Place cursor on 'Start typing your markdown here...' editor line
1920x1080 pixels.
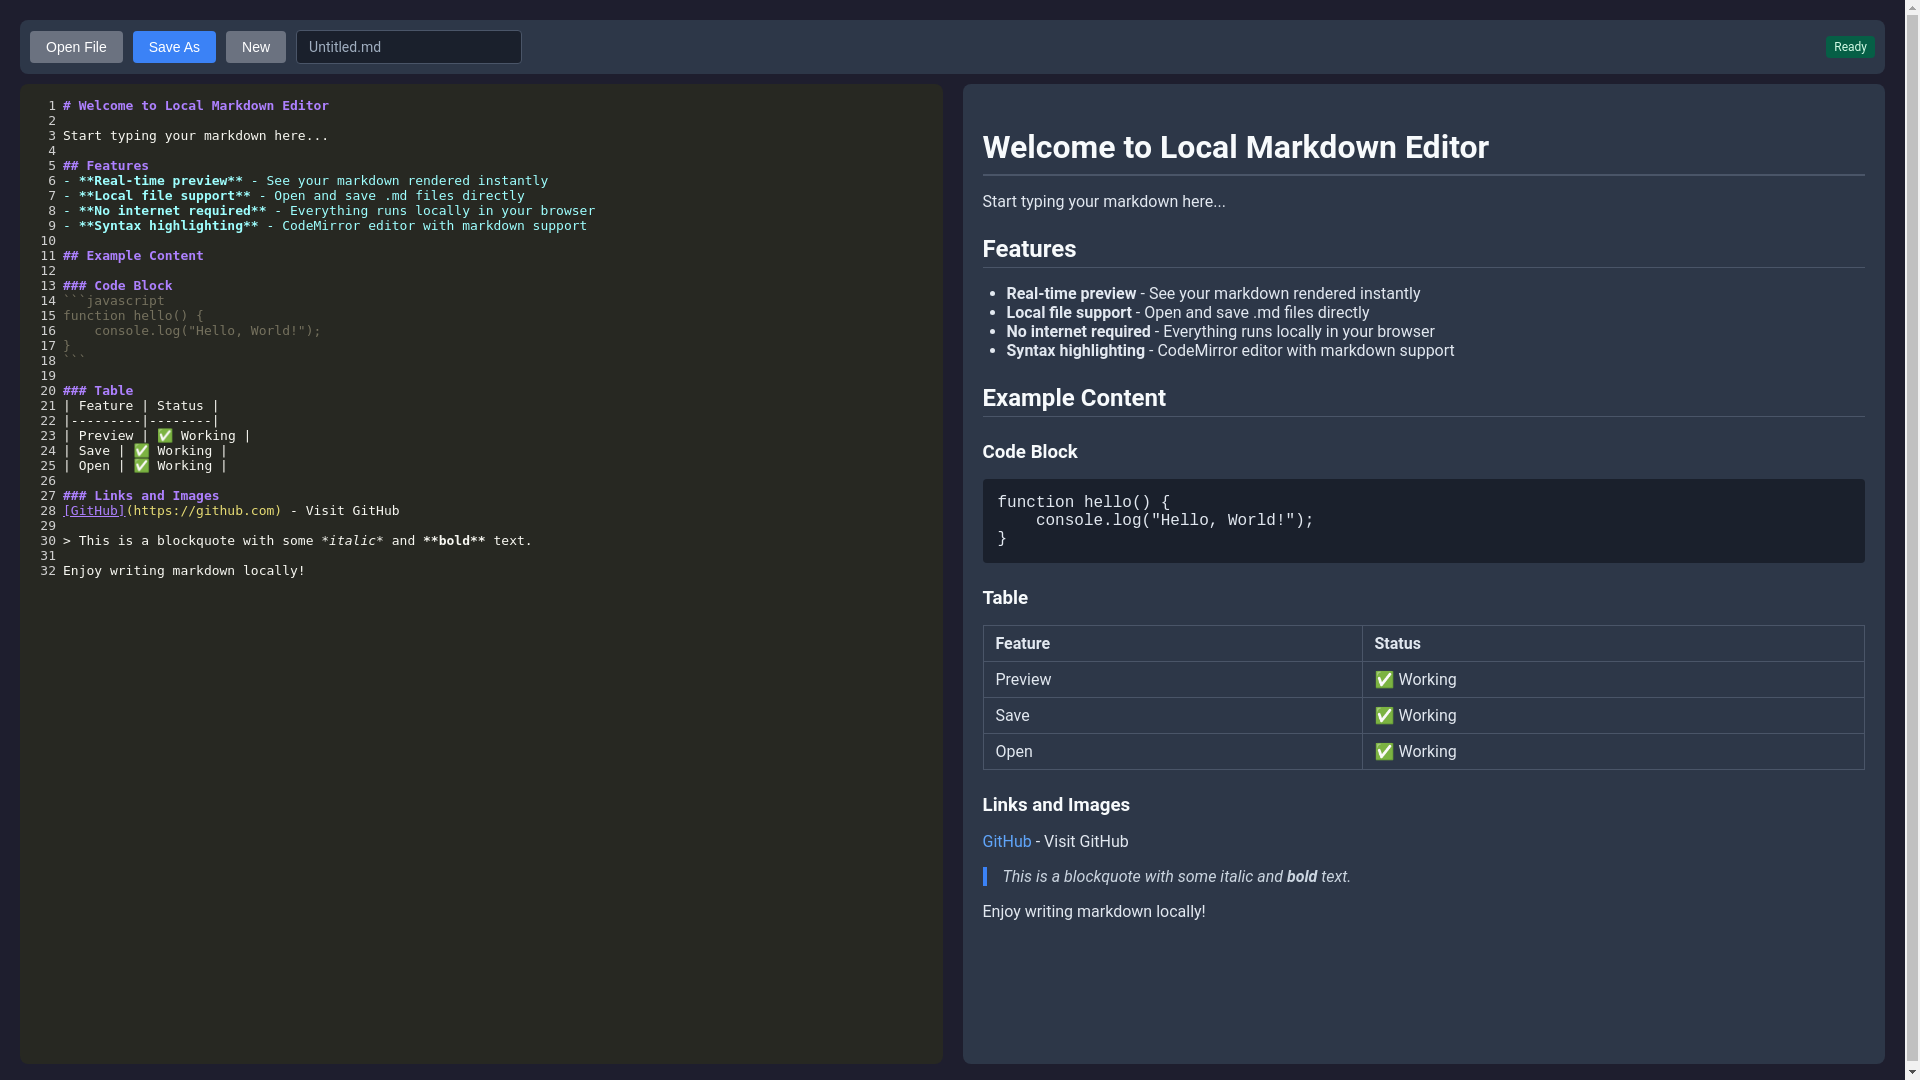(196, 136)
